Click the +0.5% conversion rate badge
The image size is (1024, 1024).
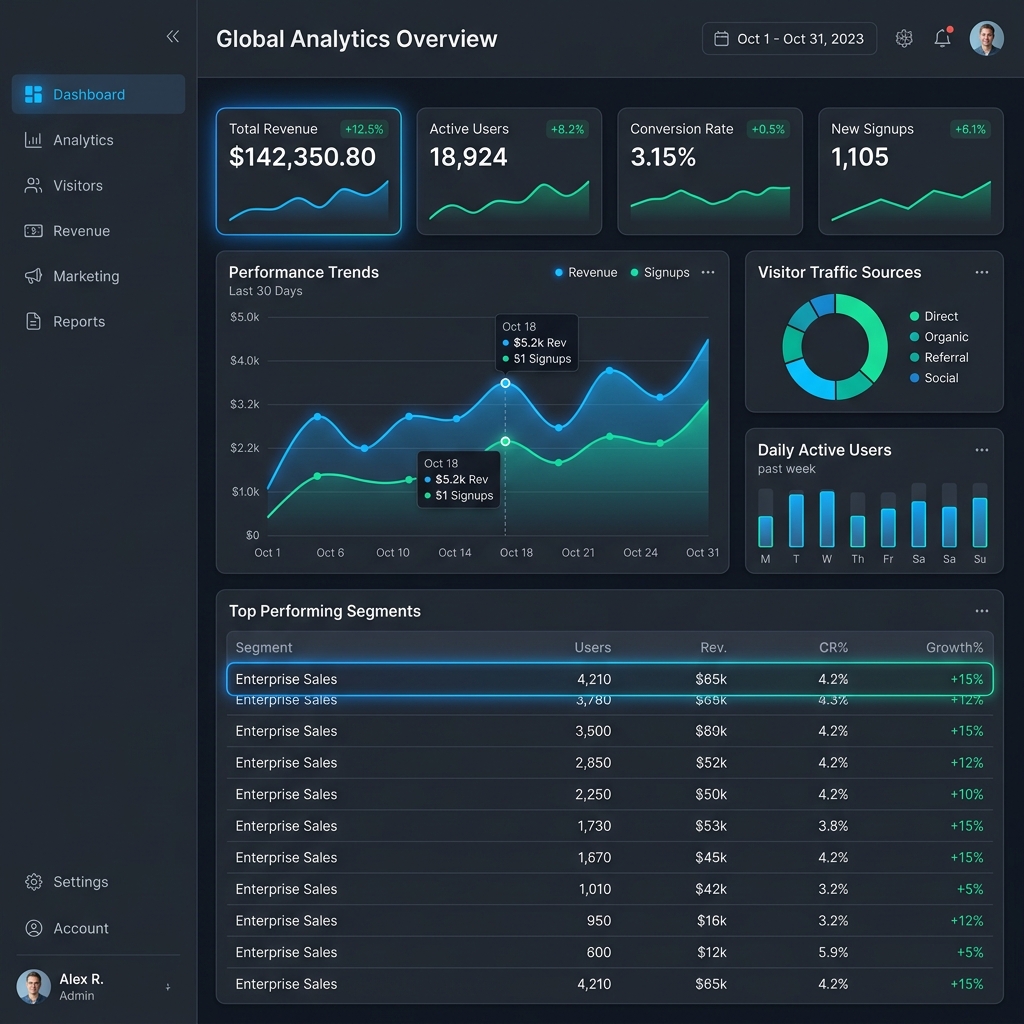point(768,129)
